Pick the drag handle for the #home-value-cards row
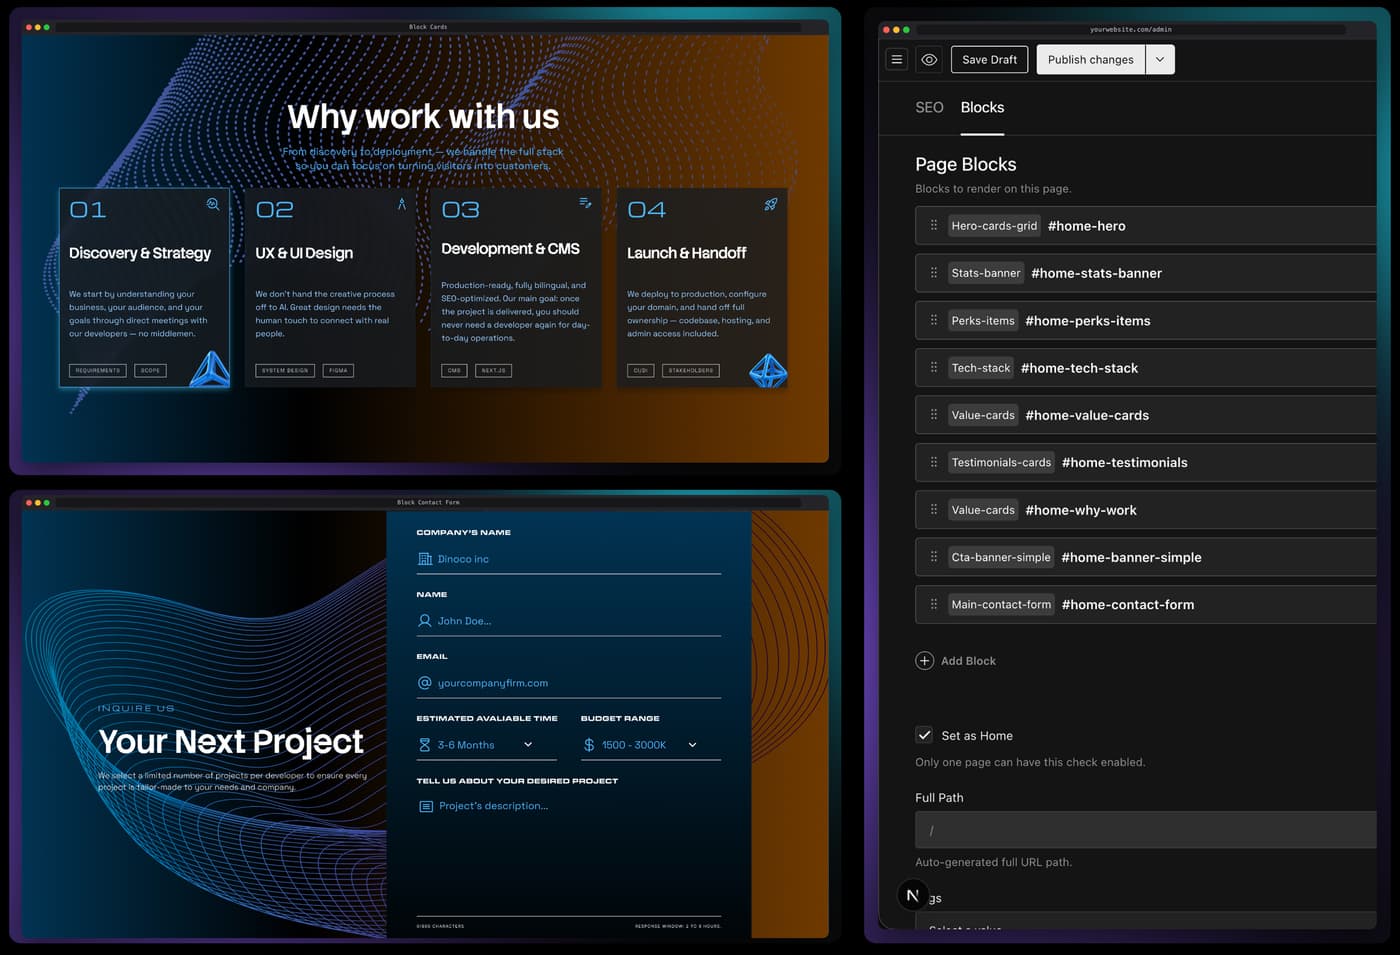 tap(934, 415)
